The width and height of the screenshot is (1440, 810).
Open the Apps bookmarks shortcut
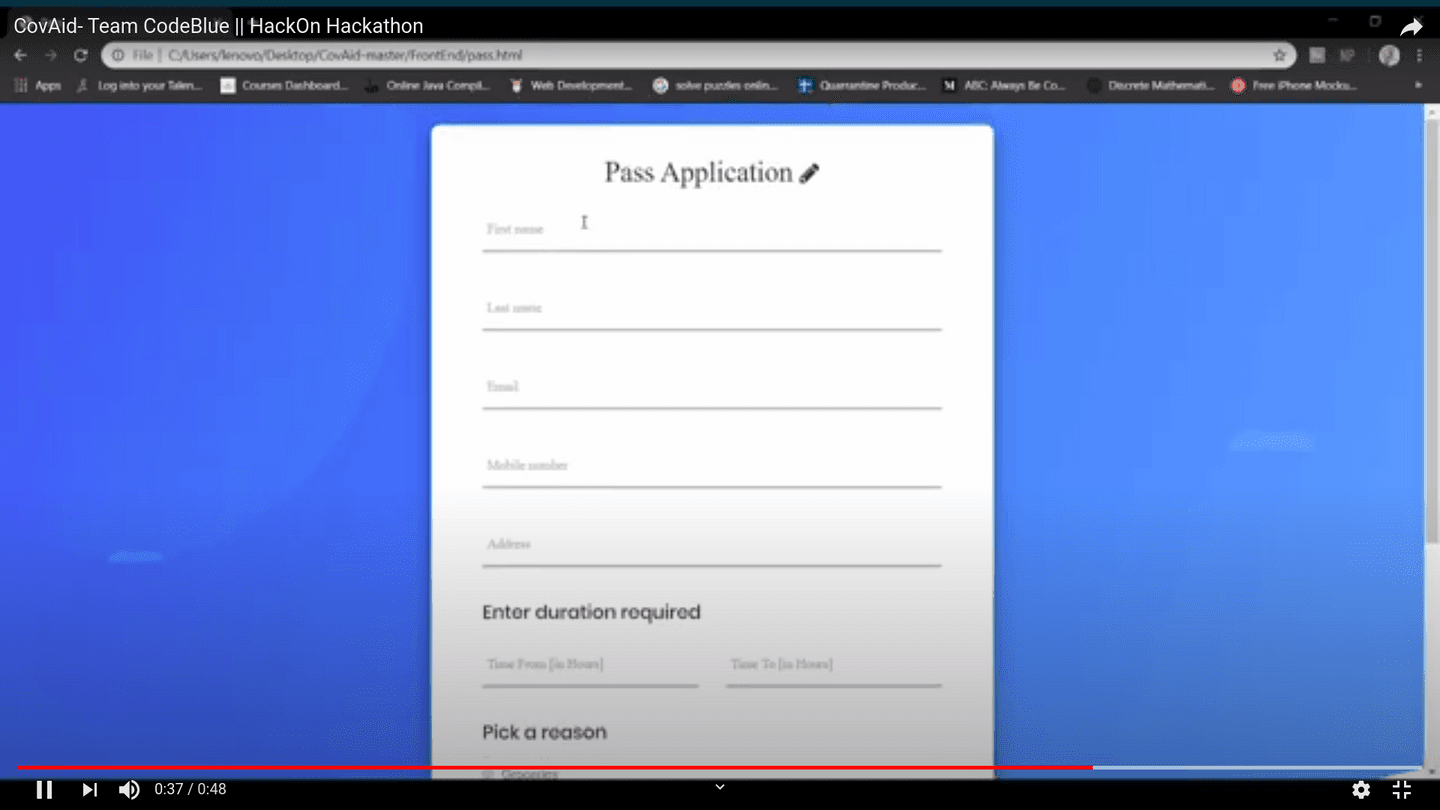point(38,86)
